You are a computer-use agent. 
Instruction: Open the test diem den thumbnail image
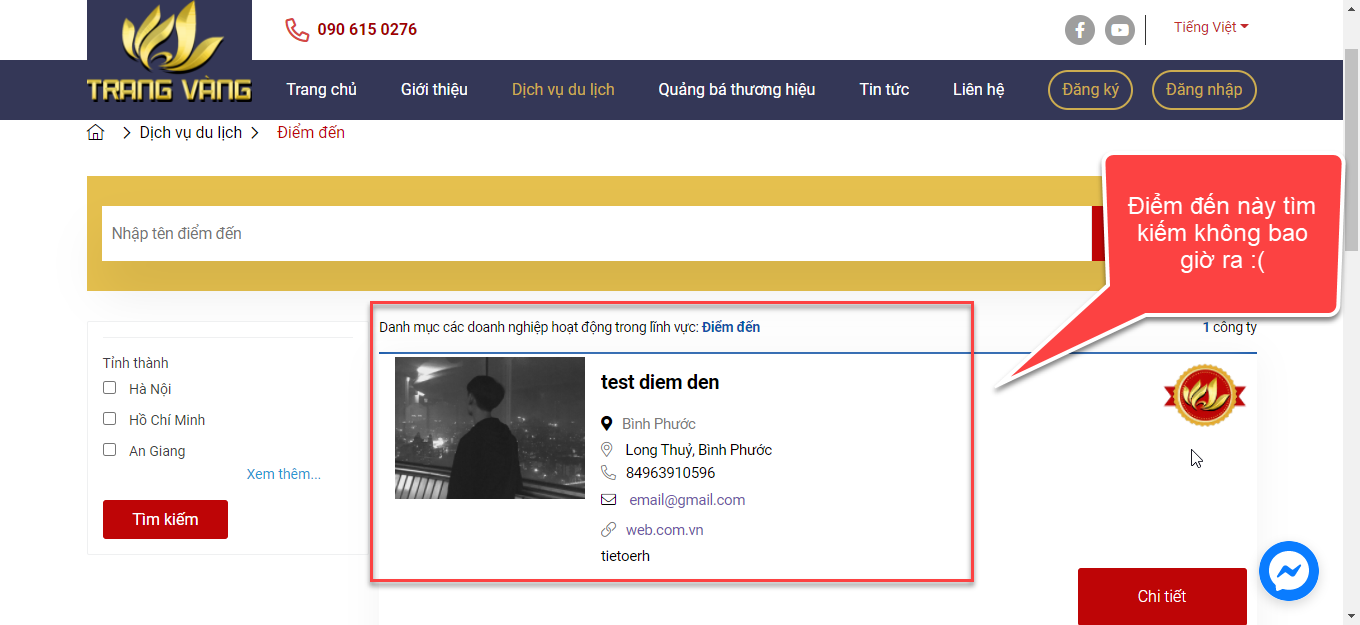[490, 428]
